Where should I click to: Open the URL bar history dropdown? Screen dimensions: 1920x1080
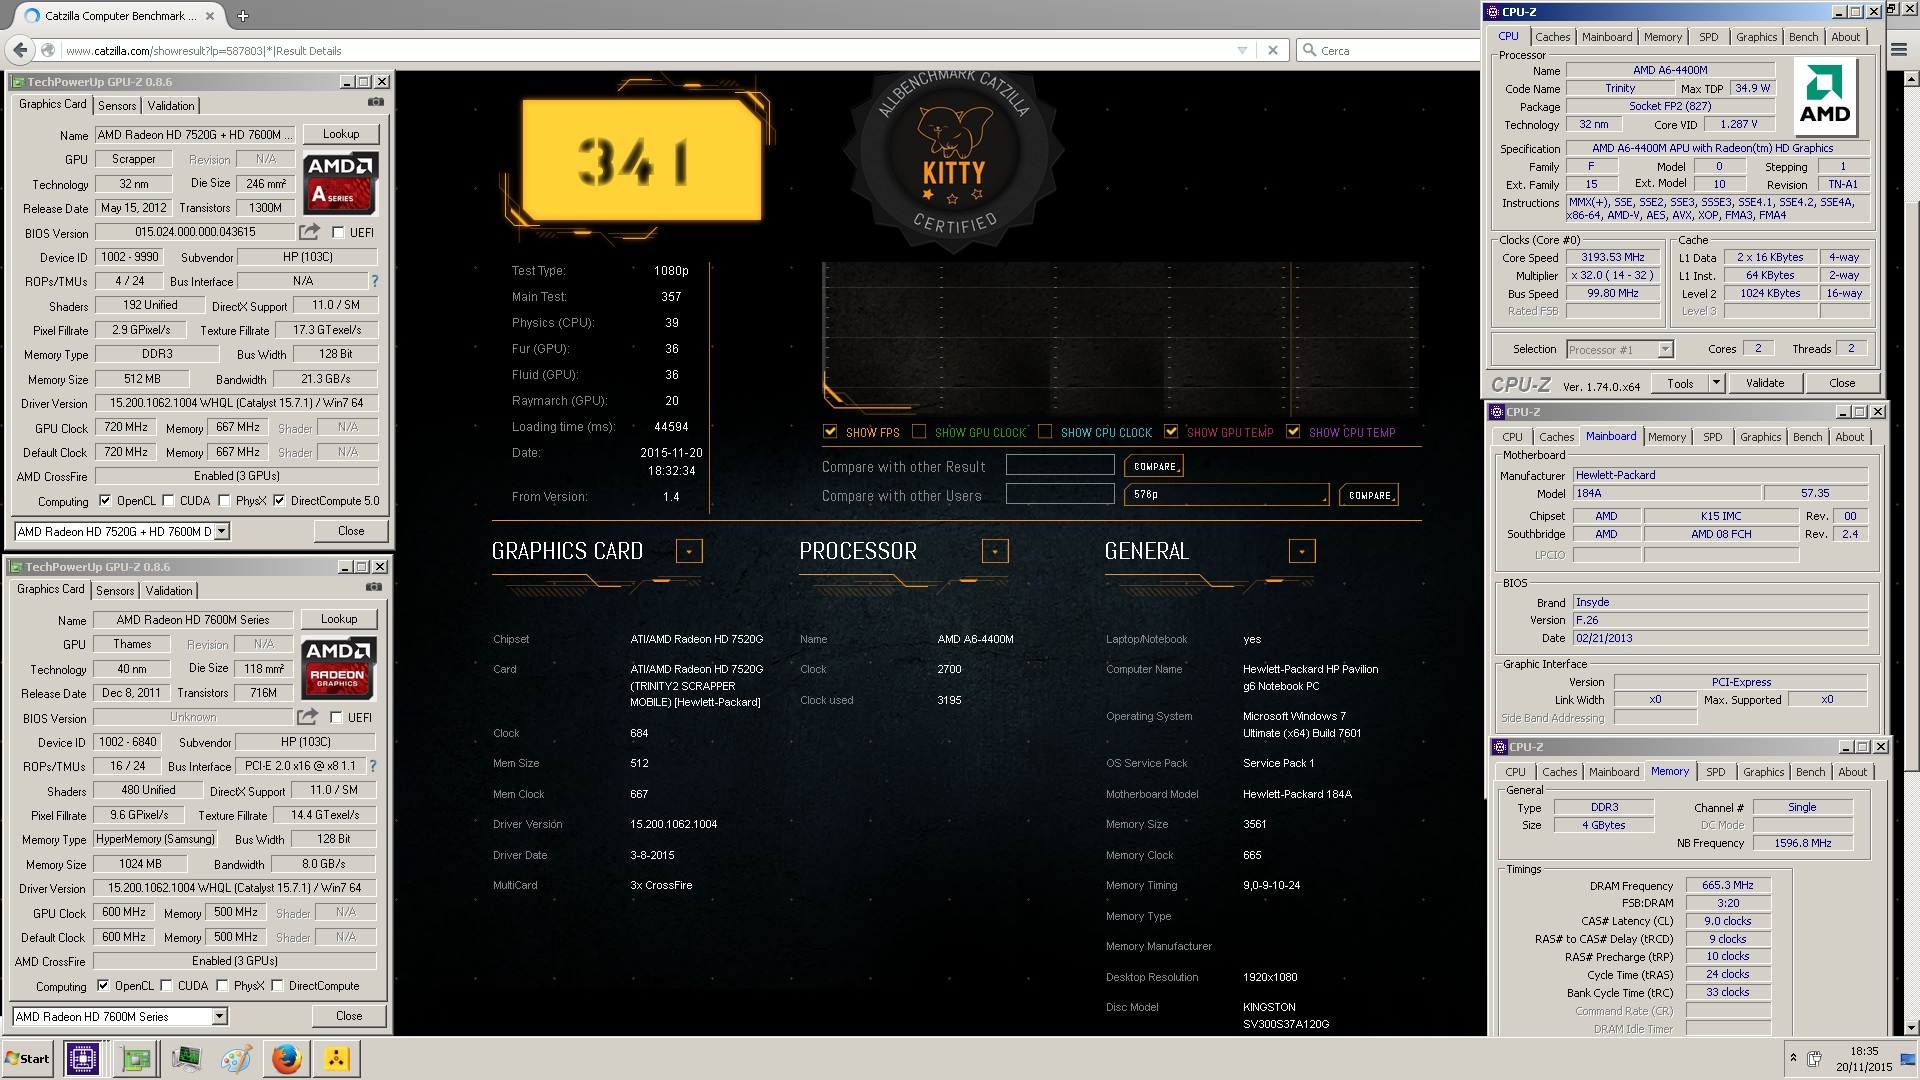pyautogui.click(x=1242, y=50)
